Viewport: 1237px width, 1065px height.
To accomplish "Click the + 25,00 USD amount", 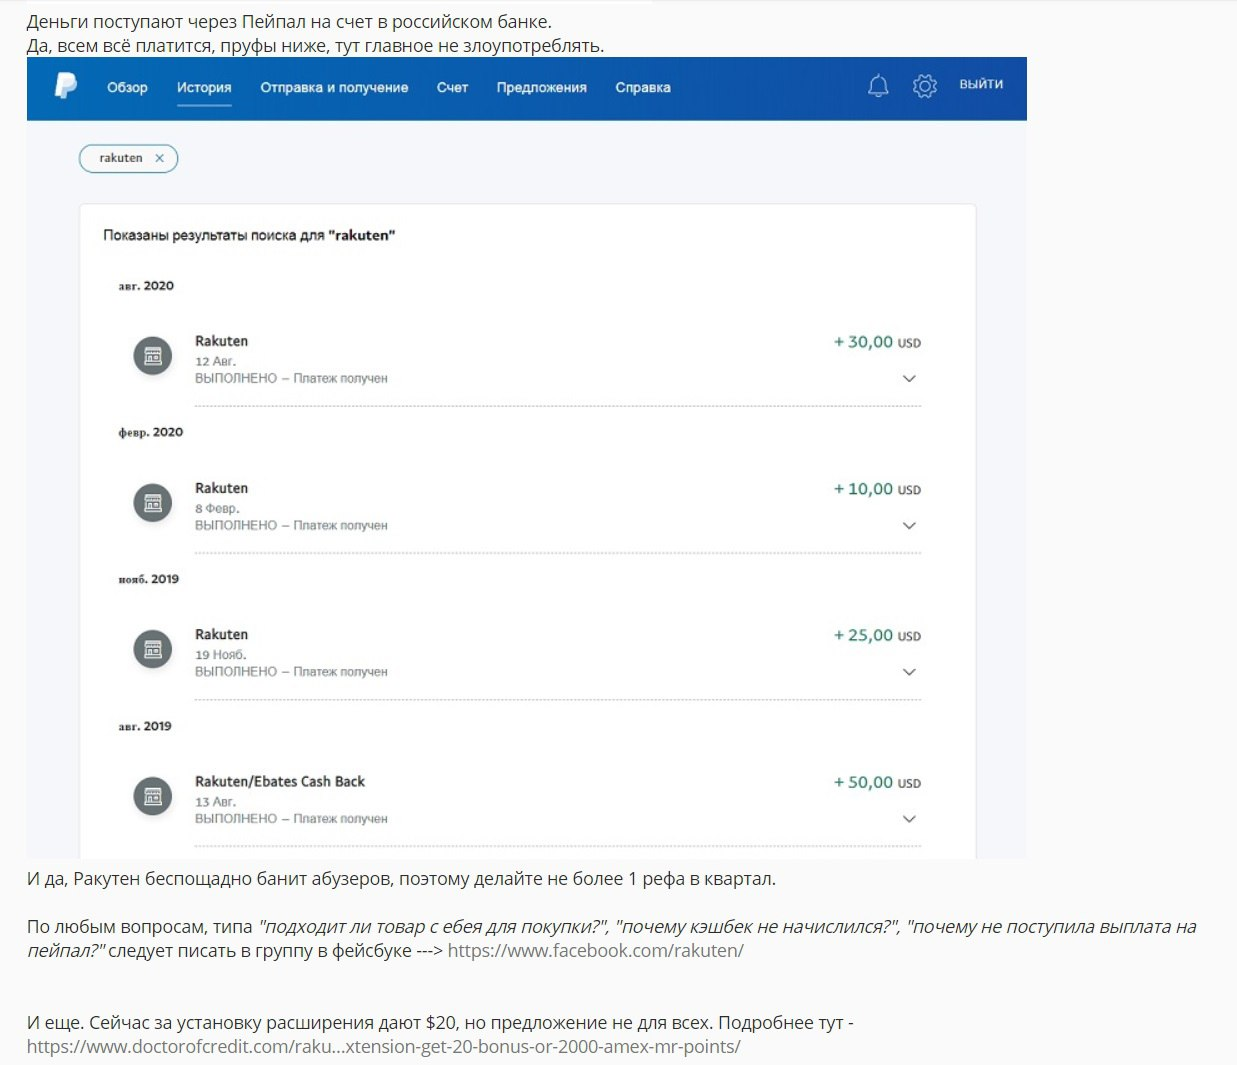I will [877, 635].
